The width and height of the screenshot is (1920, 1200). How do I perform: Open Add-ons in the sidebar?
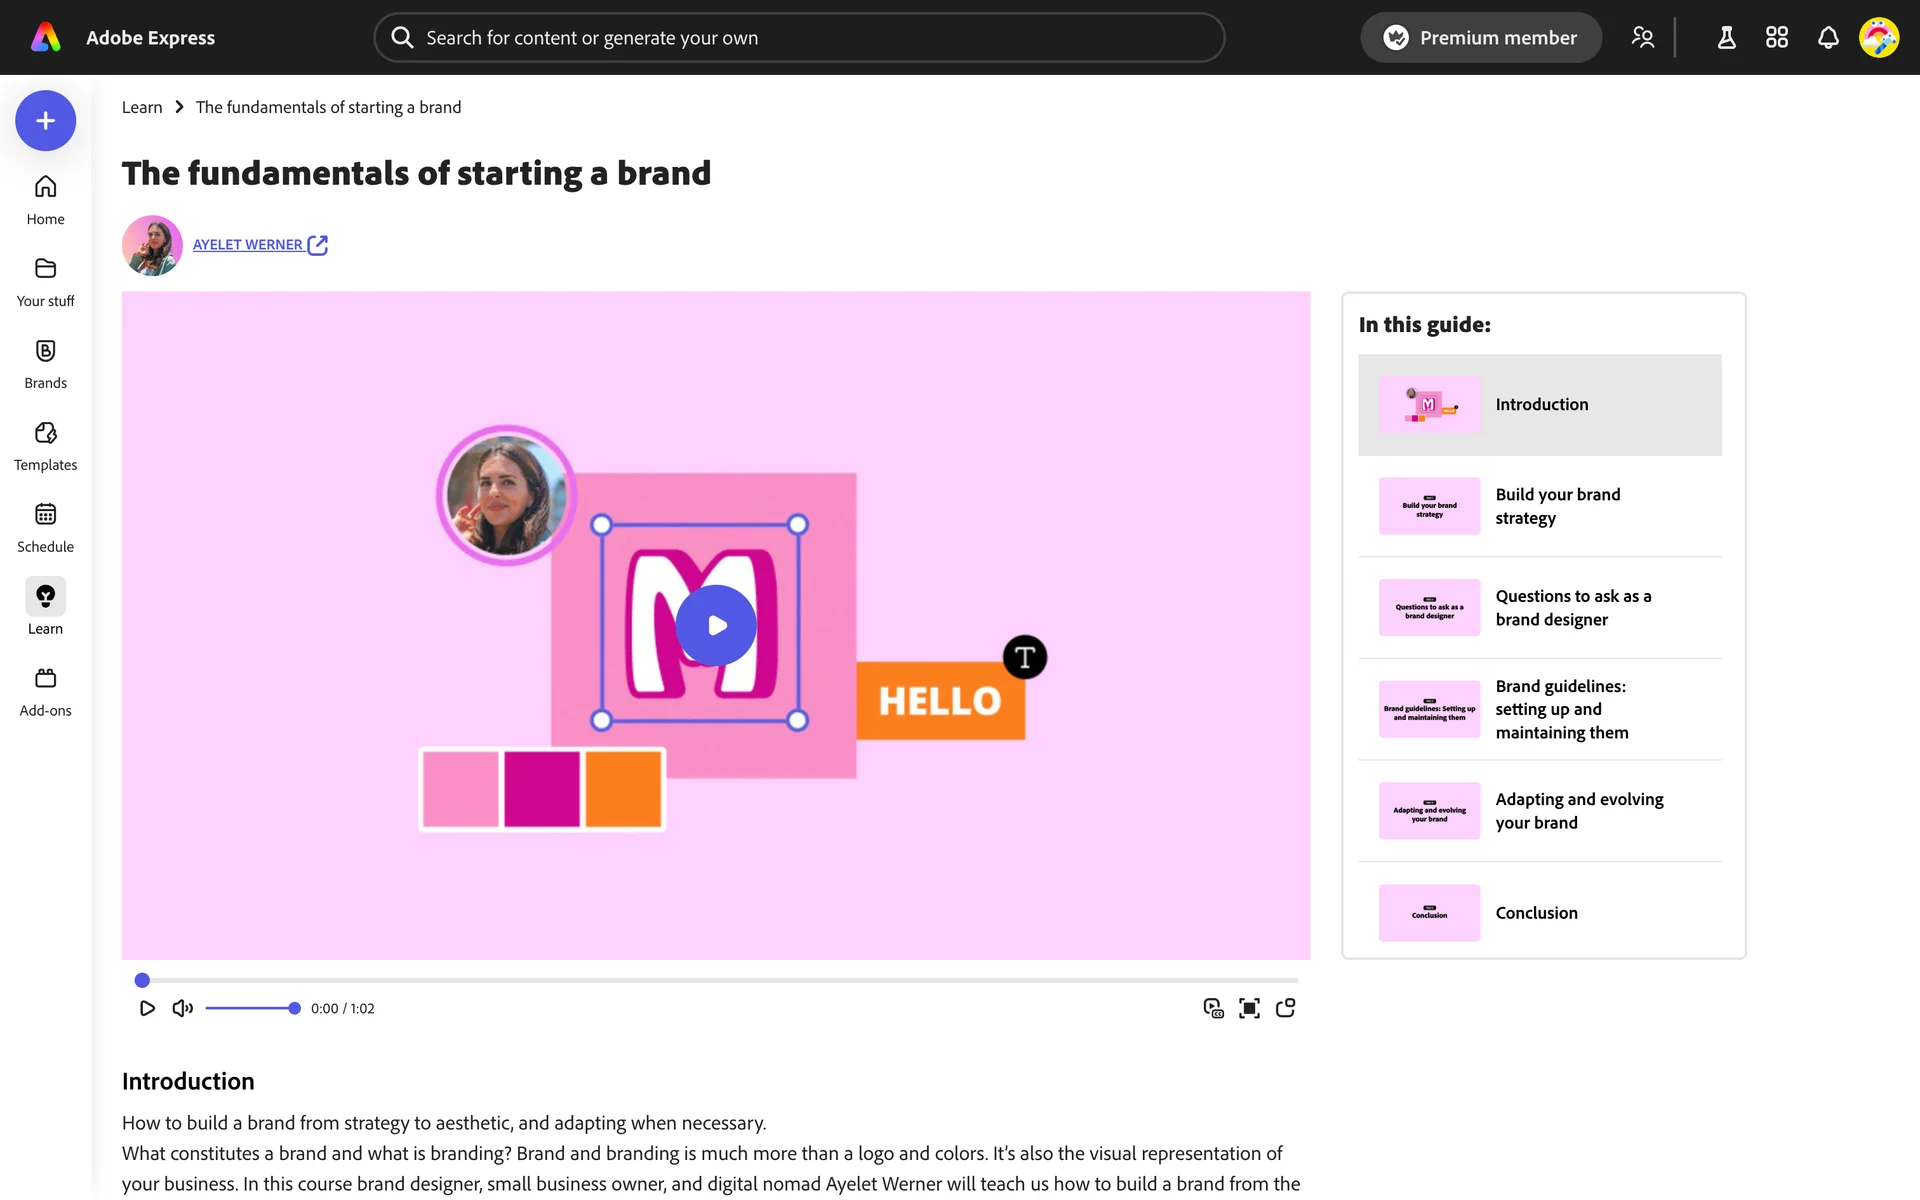pos(45,691)
